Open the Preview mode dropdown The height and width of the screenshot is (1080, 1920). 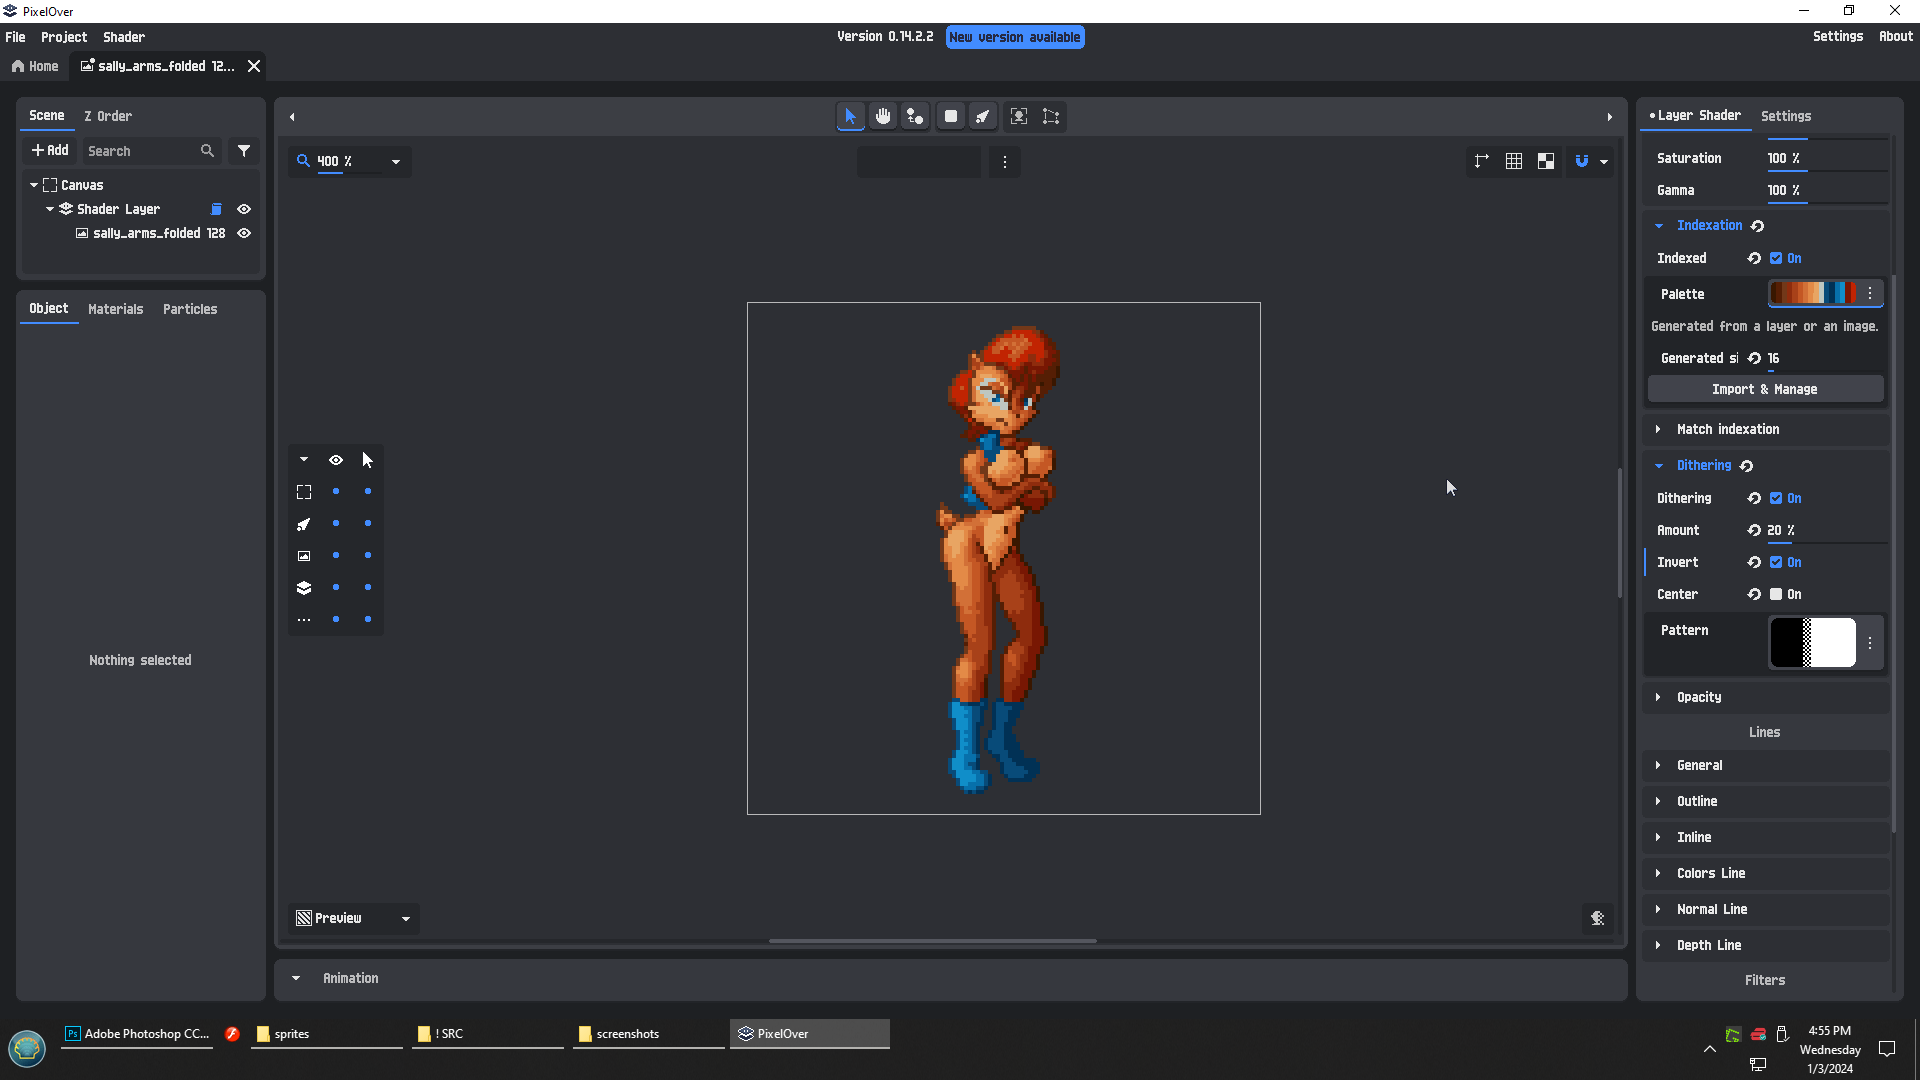(x=354, y=918)
